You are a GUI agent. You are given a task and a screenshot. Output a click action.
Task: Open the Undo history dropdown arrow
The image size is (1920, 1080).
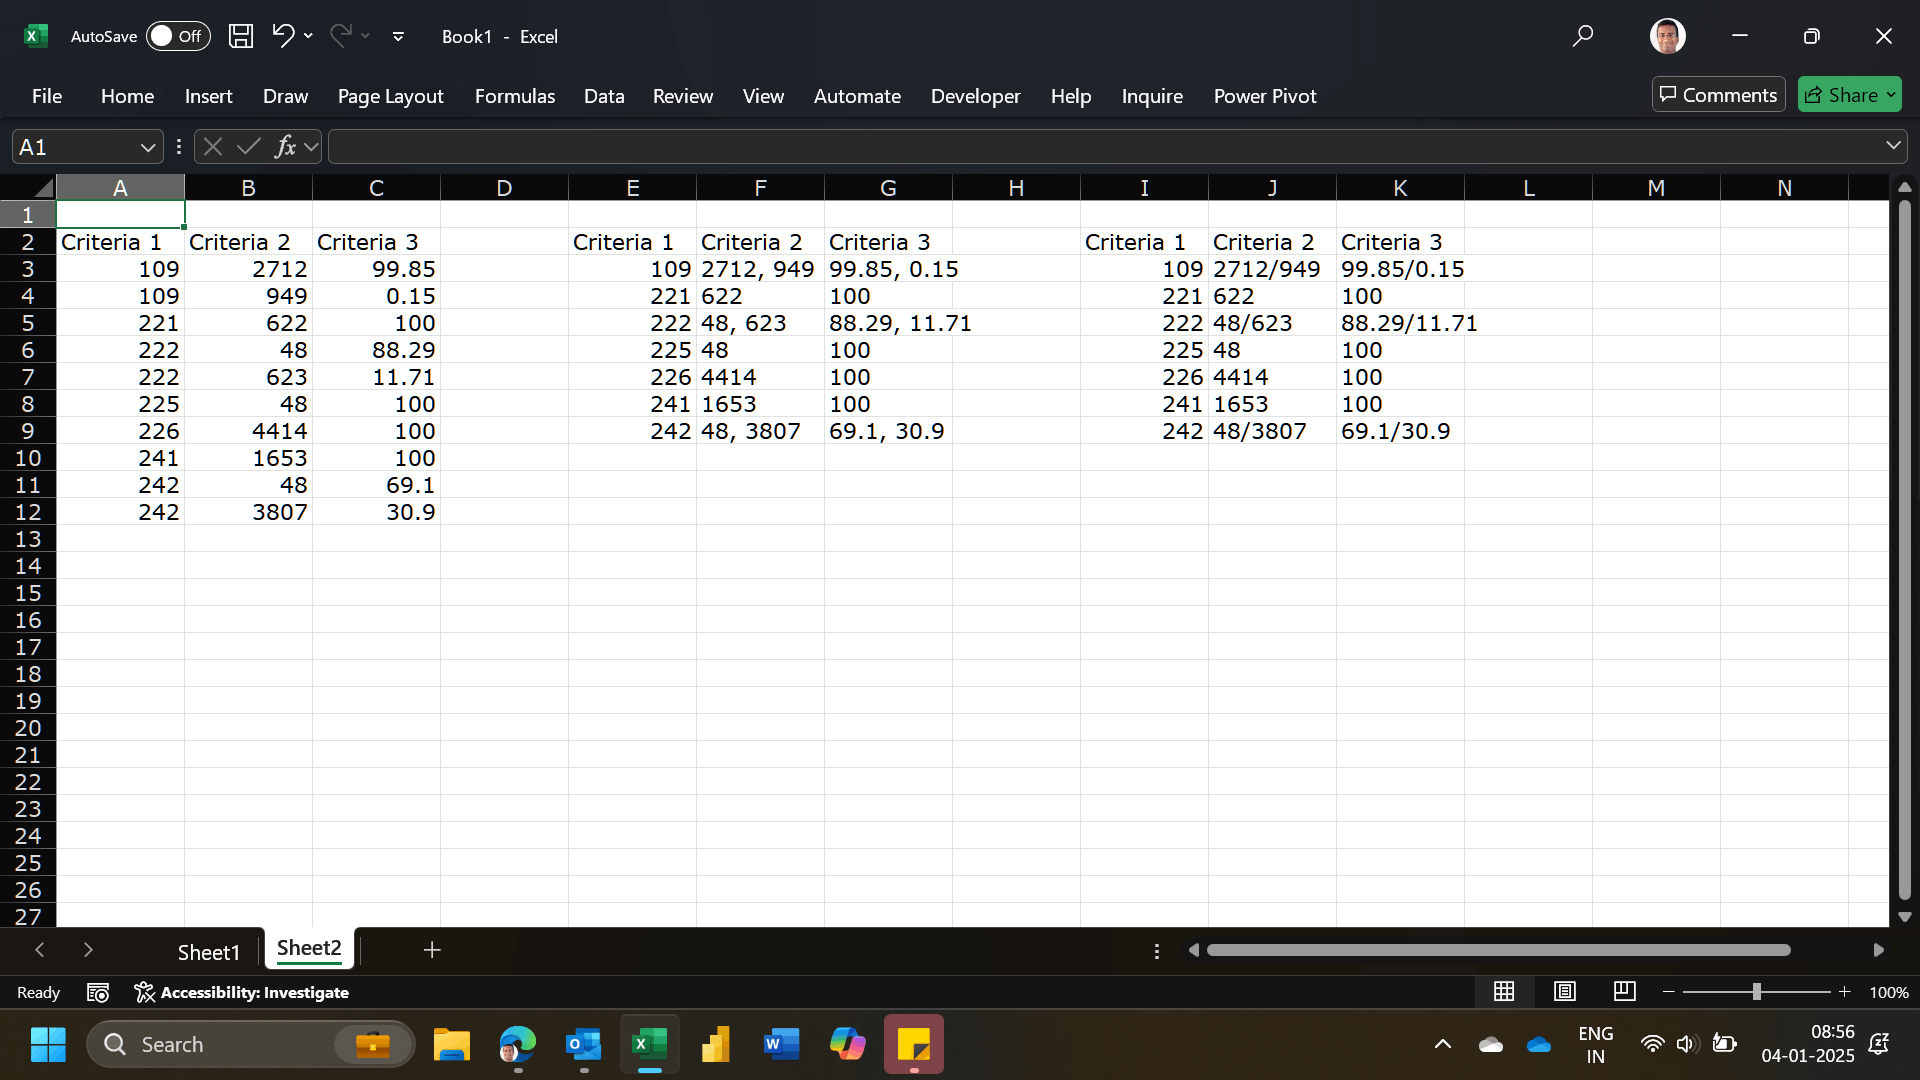308,36
